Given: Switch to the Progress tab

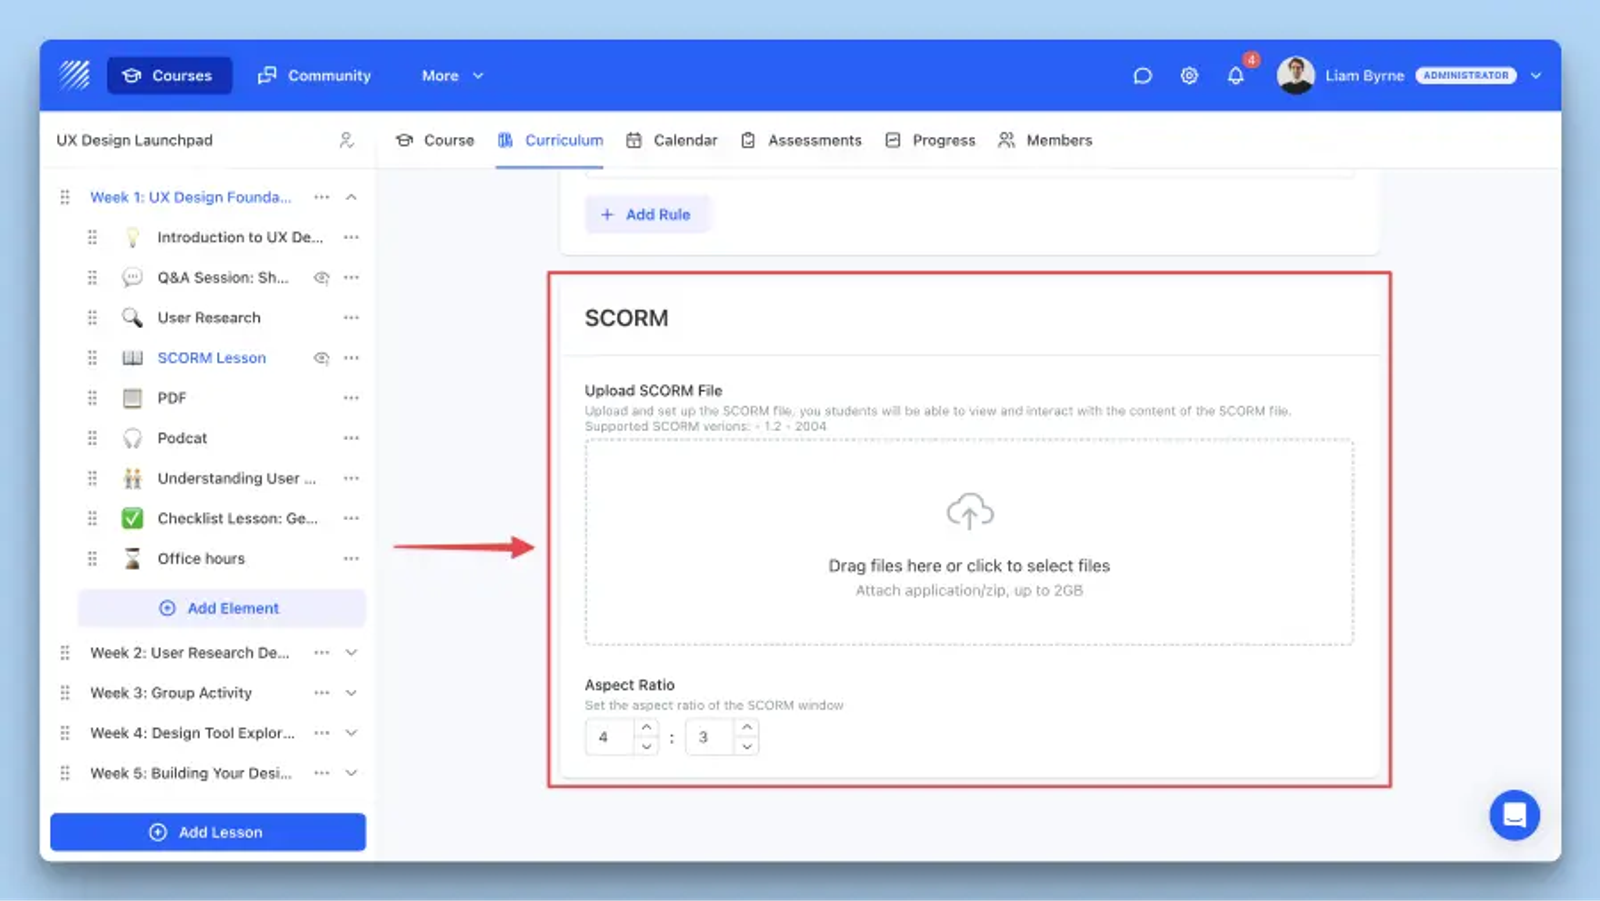Looking at the screenshot, I should (x=930, y=140).
